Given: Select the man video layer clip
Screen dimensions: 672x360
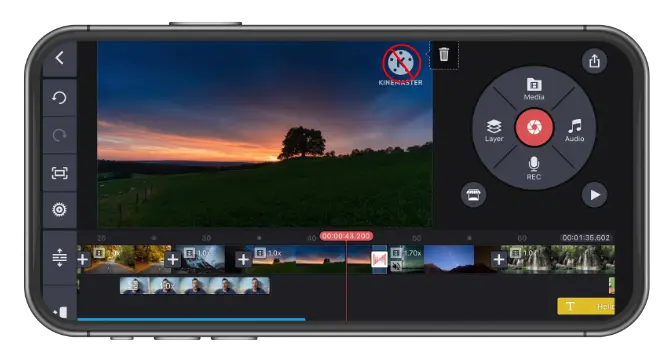Looking at the screenshot, I should click(x=195, y=286).
